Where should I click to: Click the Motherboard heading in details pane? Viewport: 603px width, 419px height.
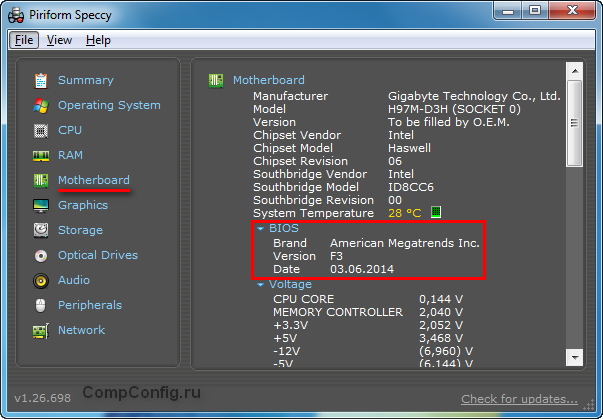(269, 80)
